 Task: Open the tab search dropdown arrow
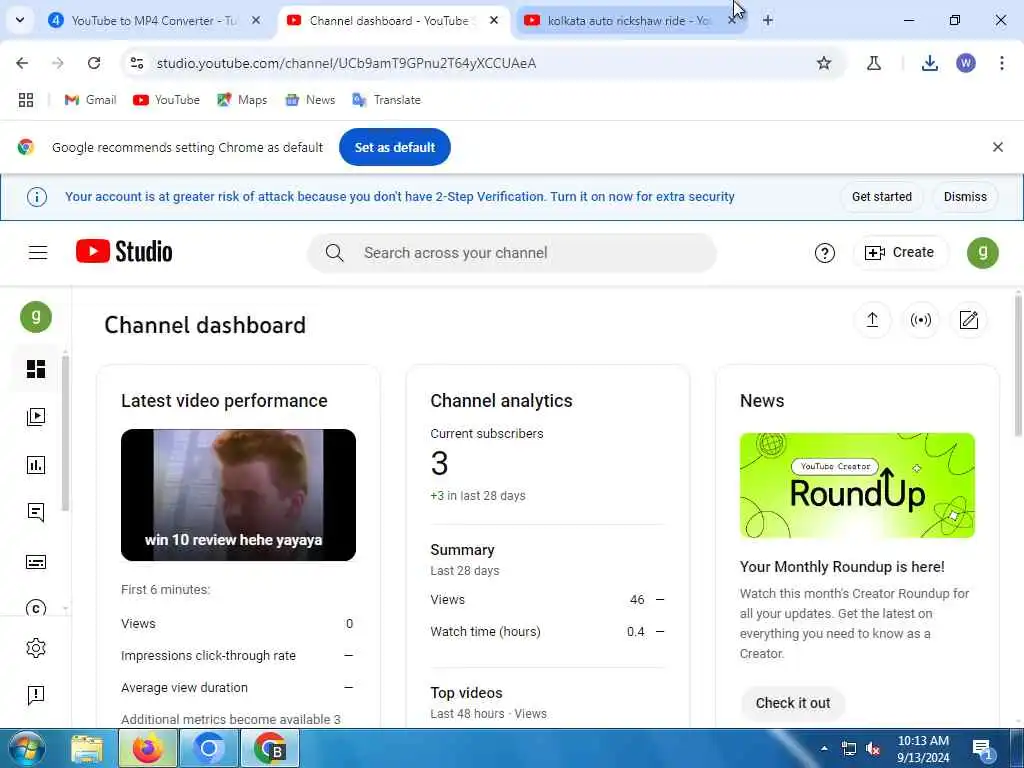20,20
